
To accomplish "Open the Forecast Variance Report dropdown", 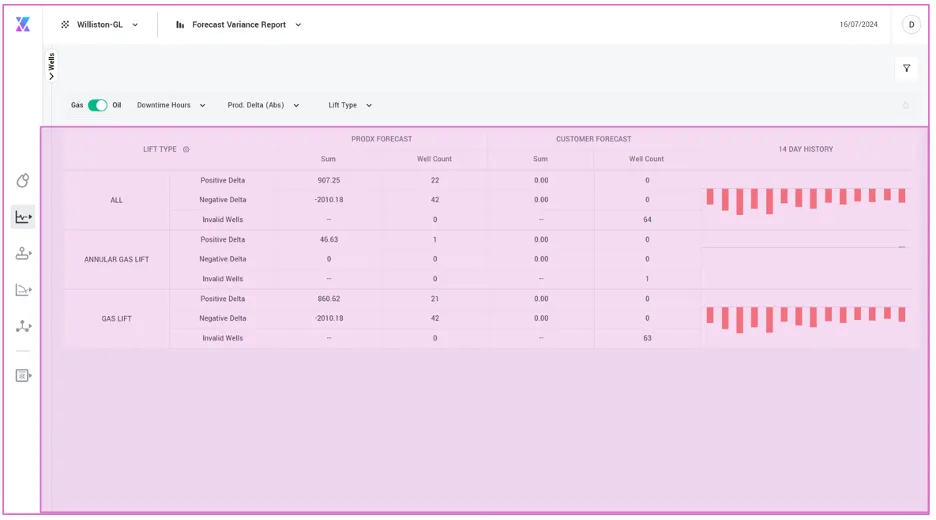I will click(x=239, y=24).
